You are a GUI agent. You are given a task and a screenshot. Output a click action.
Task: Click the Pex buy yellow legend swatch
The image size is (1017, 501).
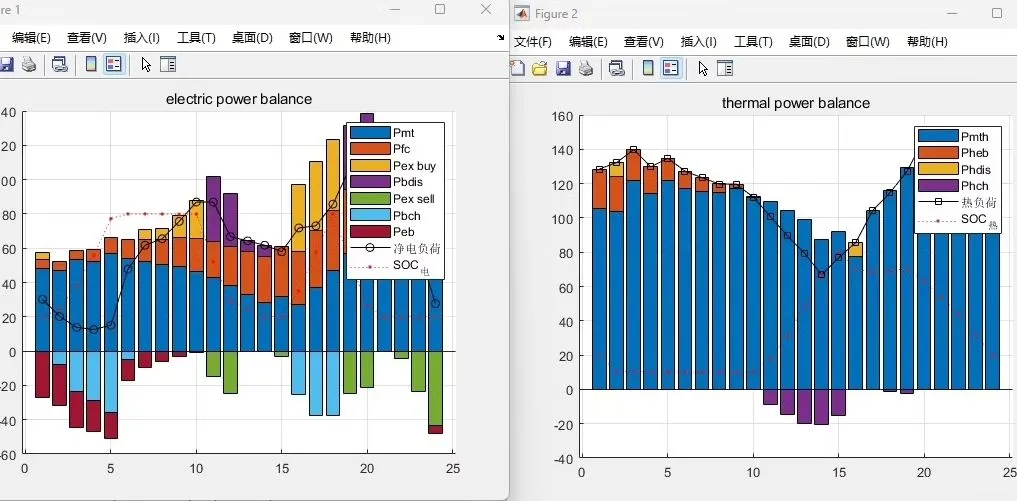click(370, 166)
